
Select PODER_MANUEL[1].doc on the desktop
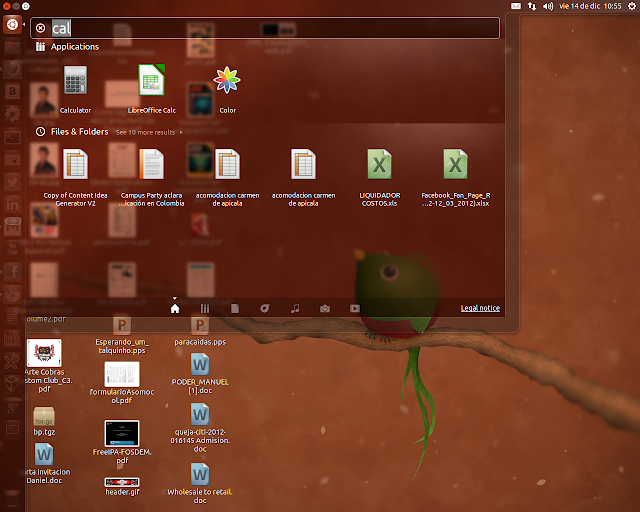[200, 374]
